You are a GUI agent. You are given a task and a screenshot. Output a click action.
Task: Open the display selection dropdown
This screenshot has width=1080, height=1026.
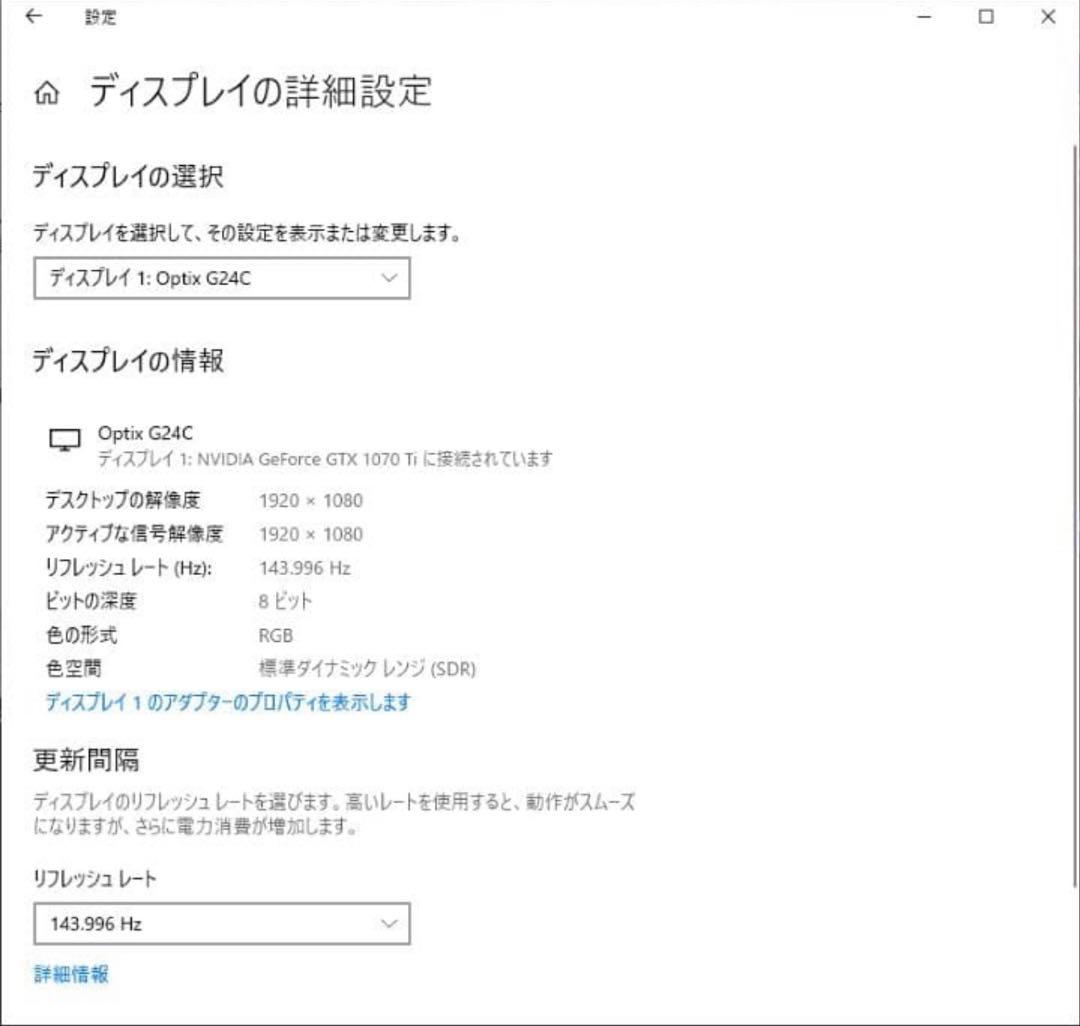tap(222, 278)
